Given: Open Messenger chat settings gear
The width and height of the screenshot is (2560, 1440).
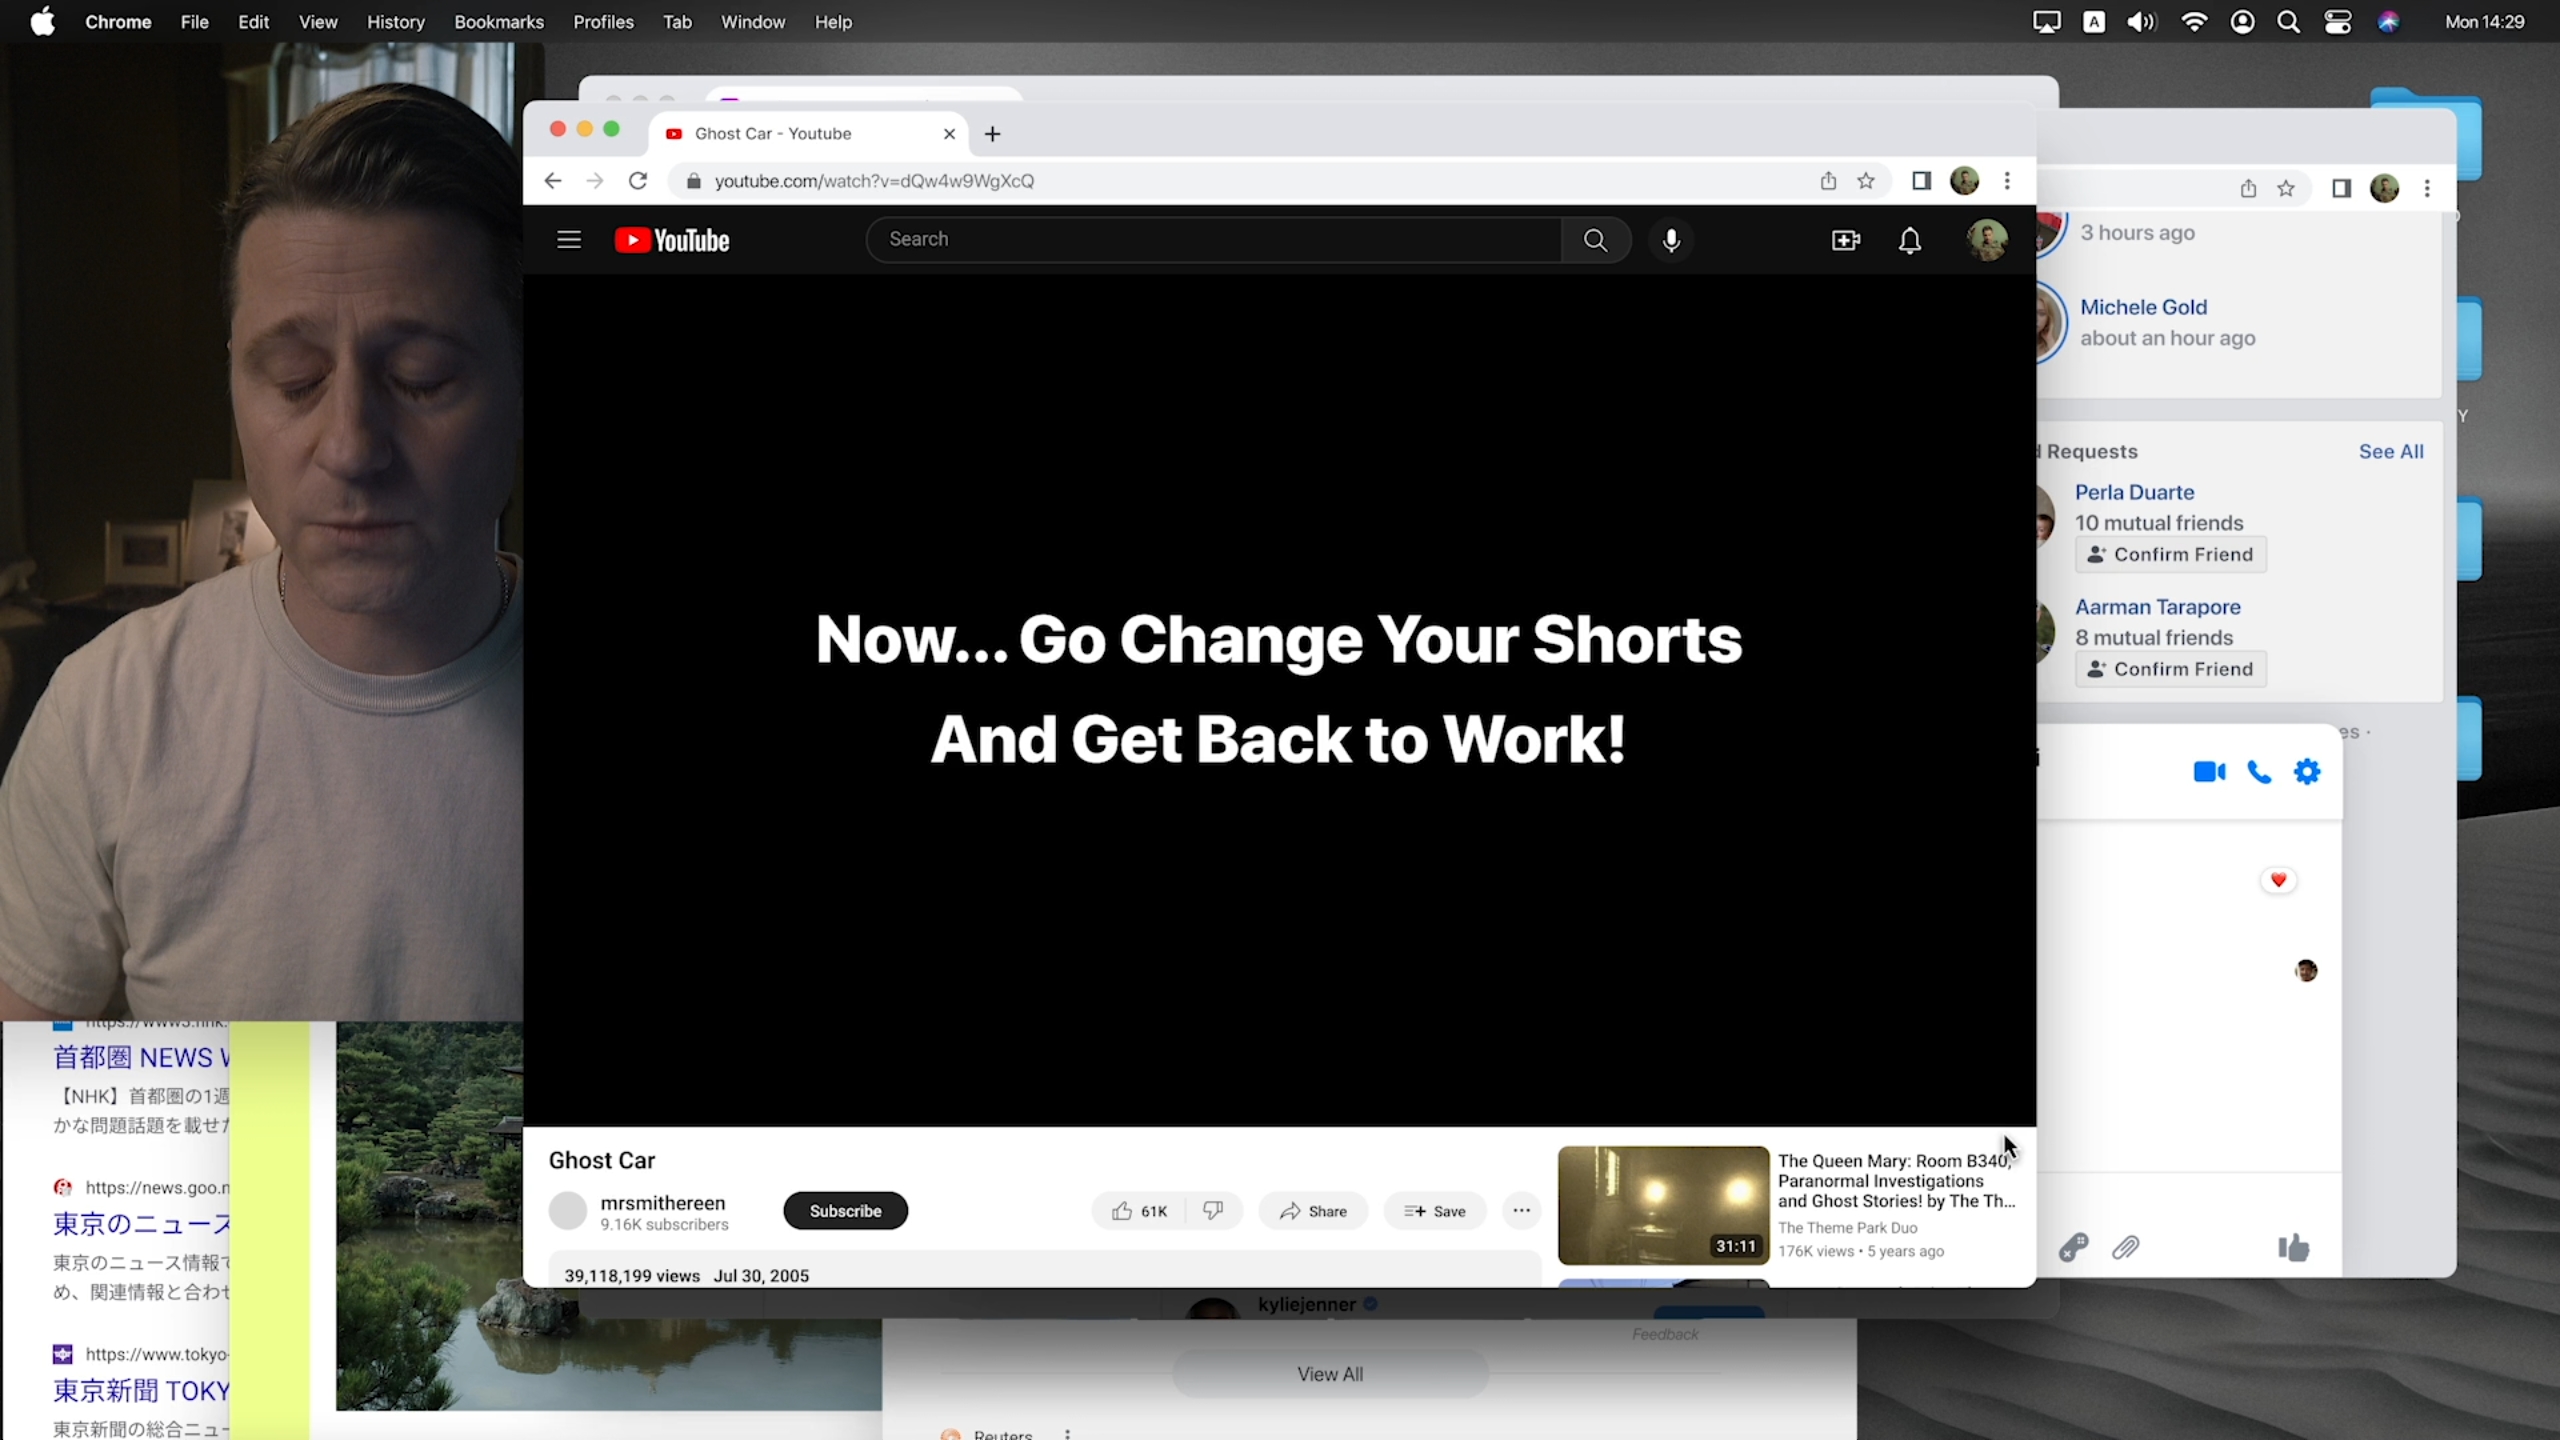Looking at the screenshot, I should click(x=2307, y=772).
